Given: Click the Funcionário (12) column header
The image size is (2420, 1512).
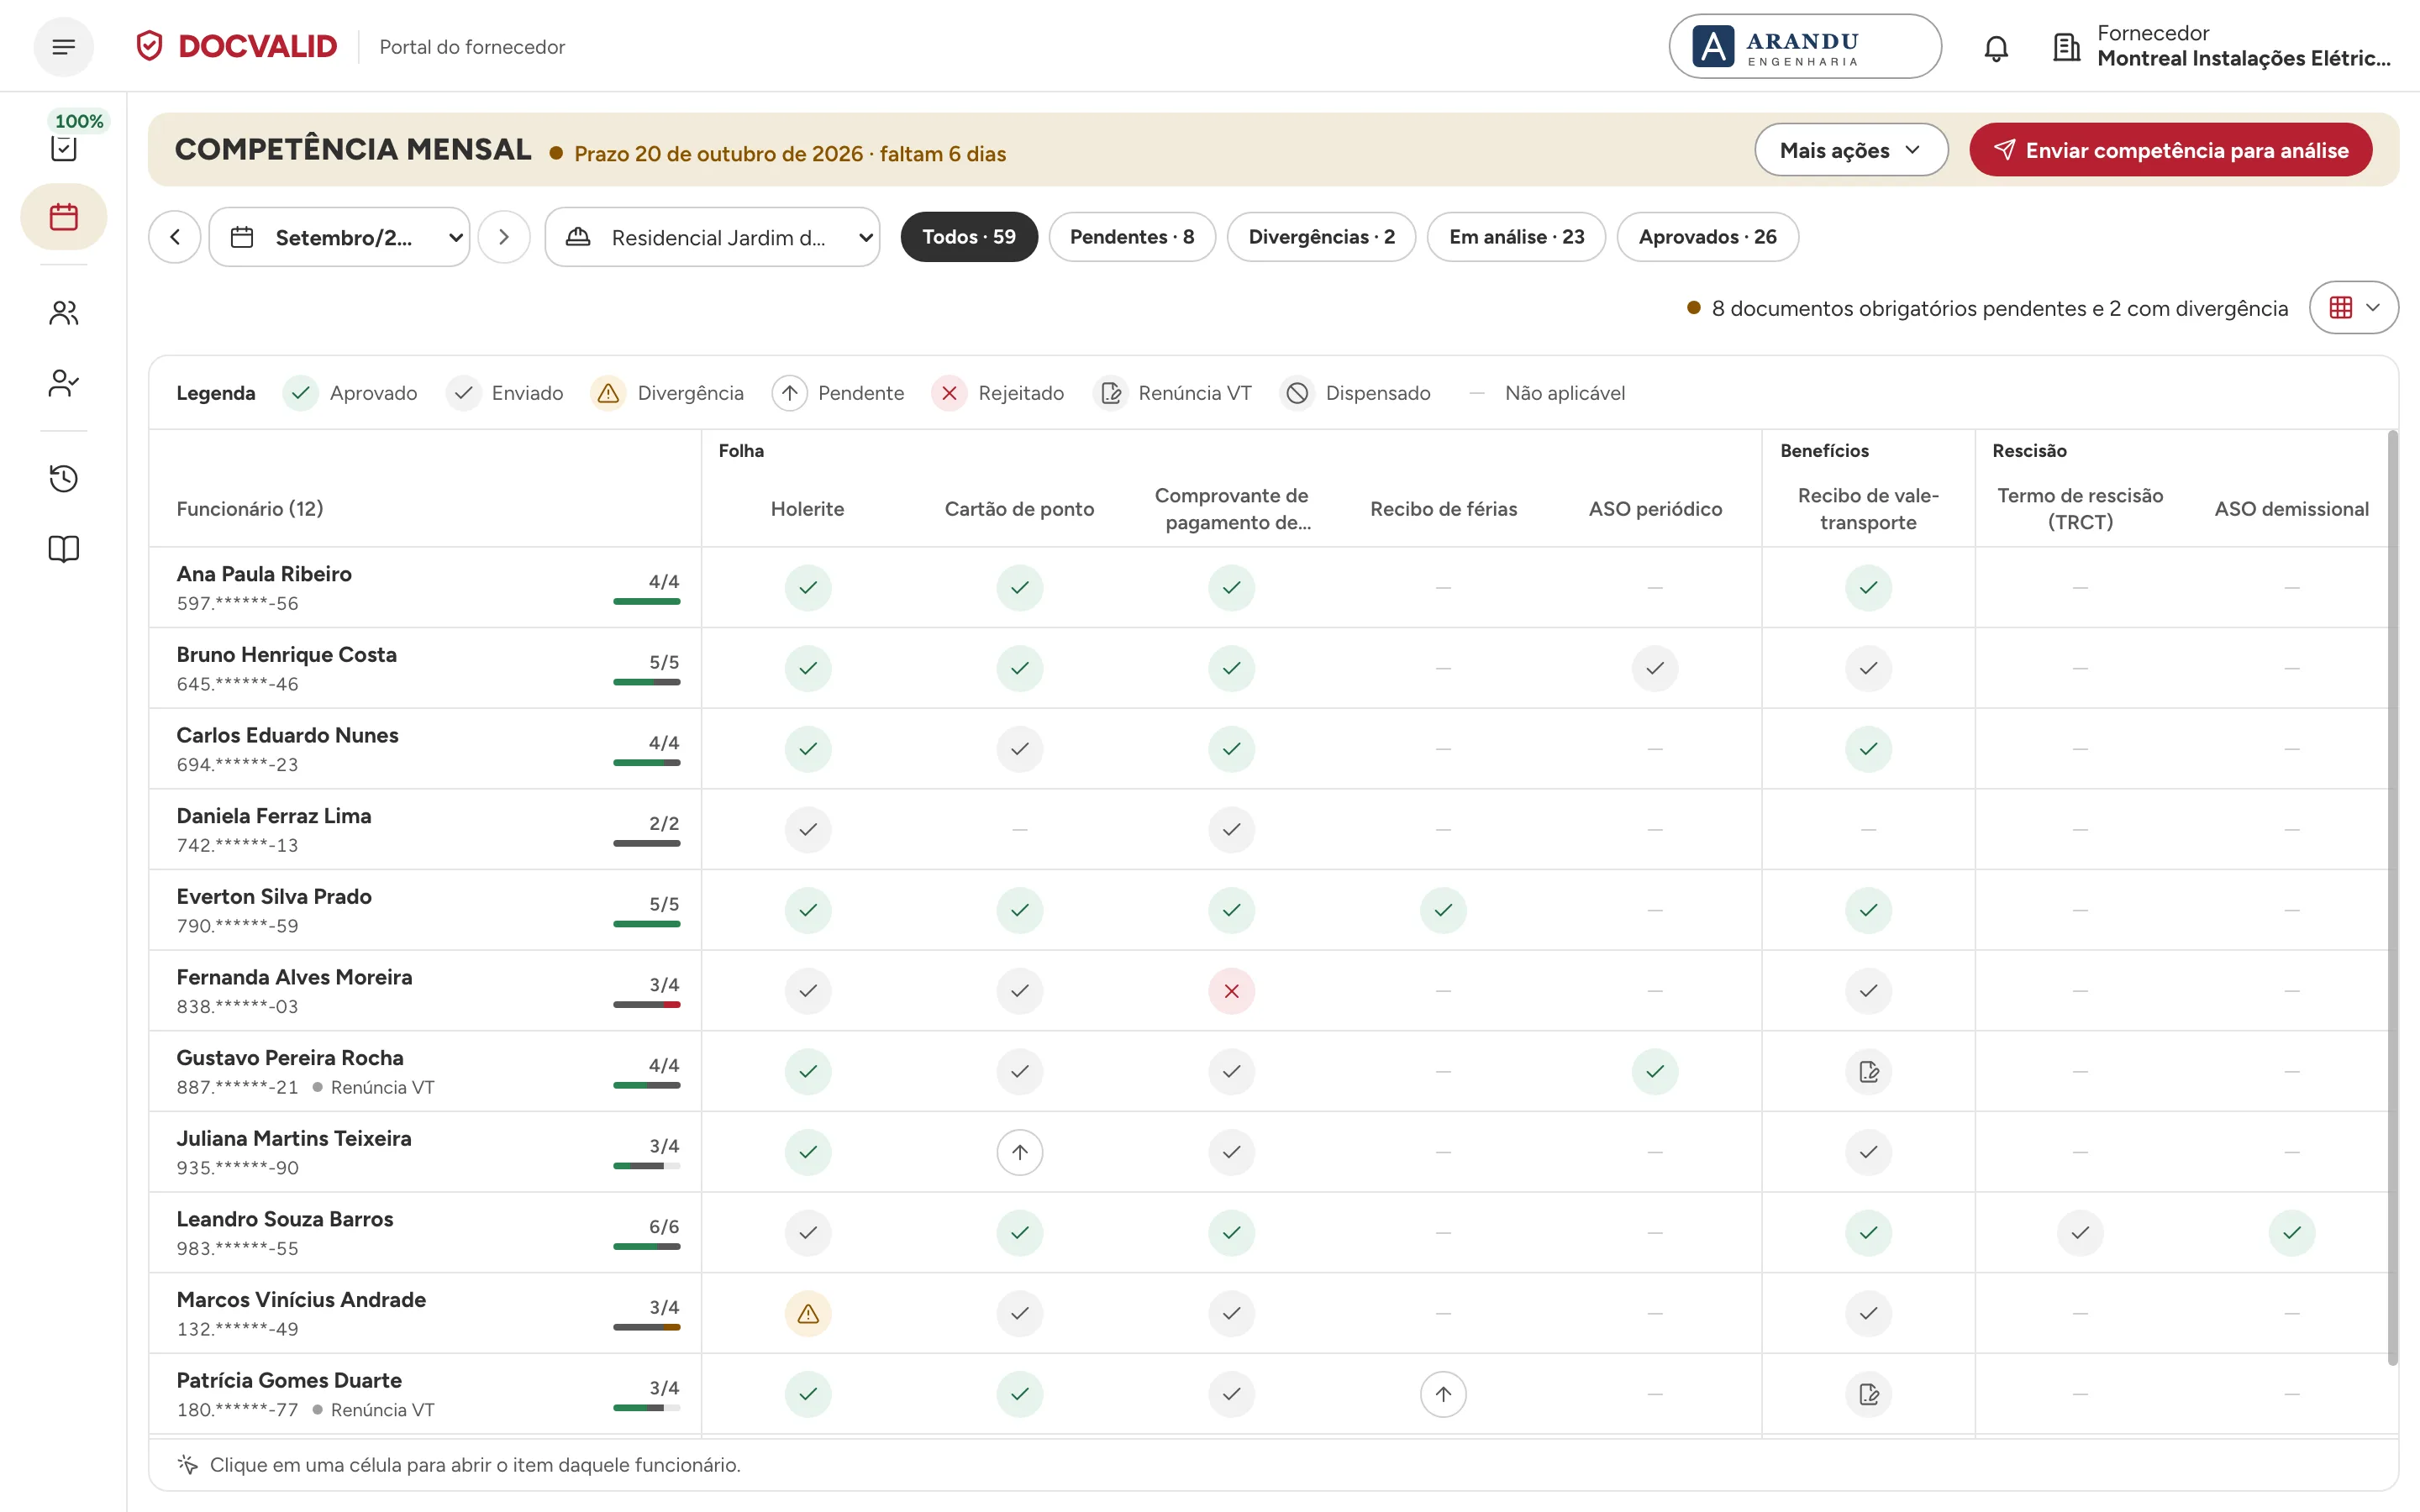Looking at the screenshot, I should point(250,509).
